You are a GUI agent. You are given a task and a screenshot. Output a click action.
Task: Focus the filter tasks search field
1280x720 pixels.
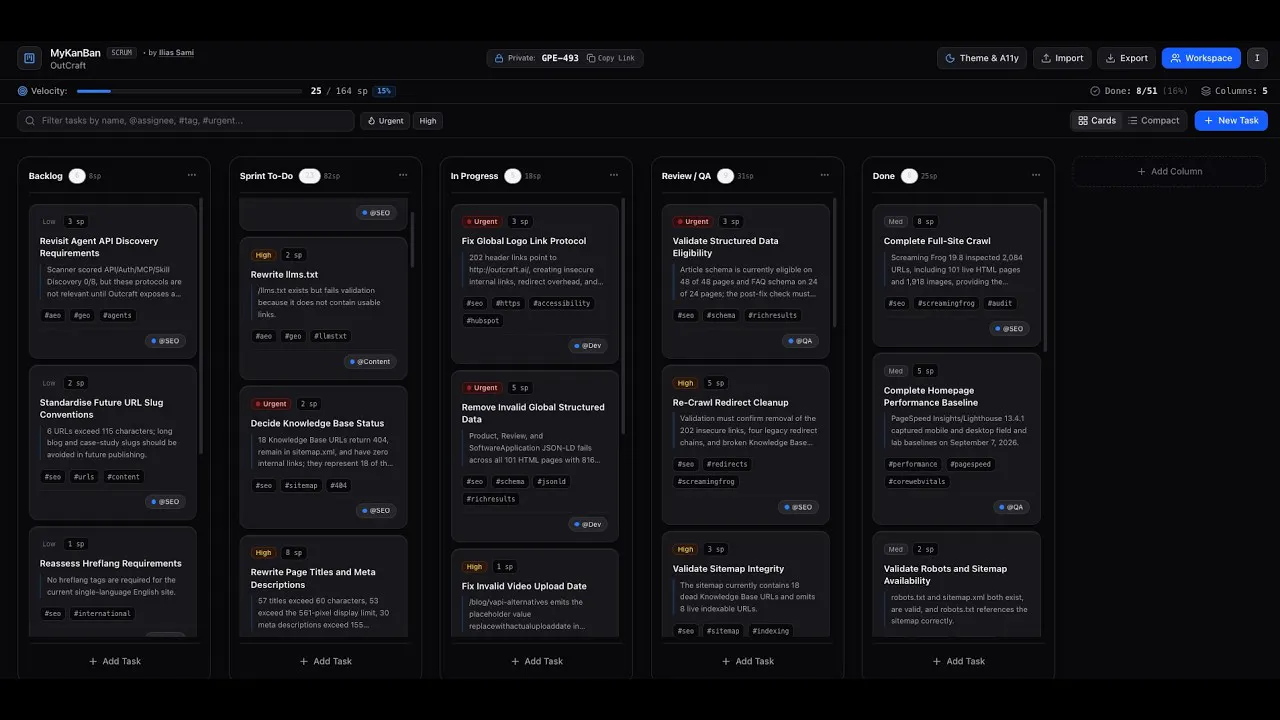click(186, 120)
